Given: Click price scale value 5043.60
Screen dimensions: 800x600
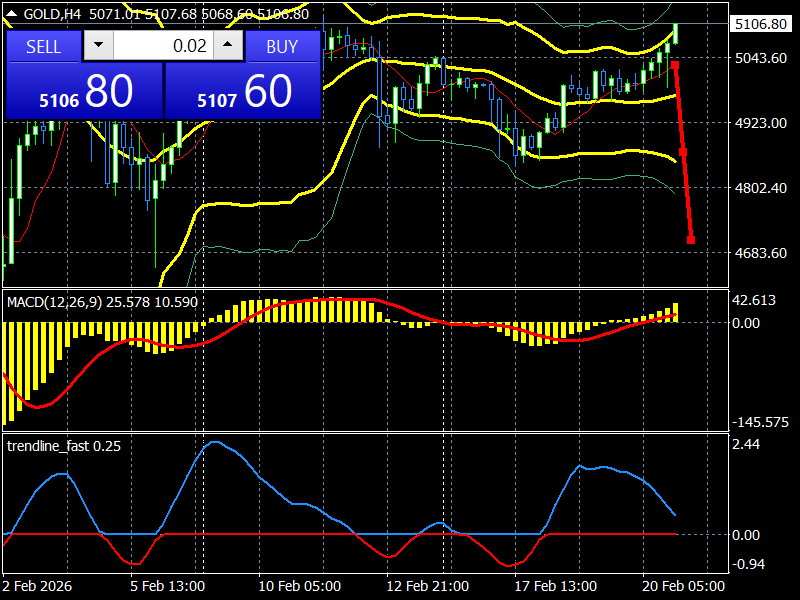Looking at the screenshot, I should point(761,58).
